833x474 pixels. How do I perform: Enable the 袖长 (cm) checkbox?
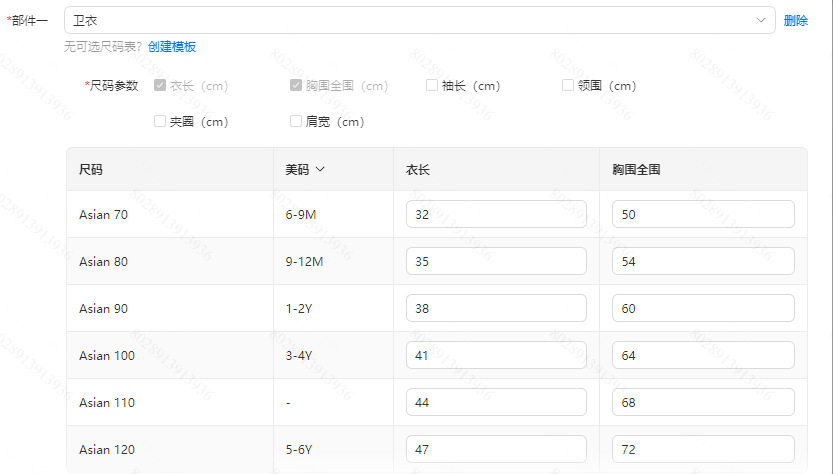[432, 85]
